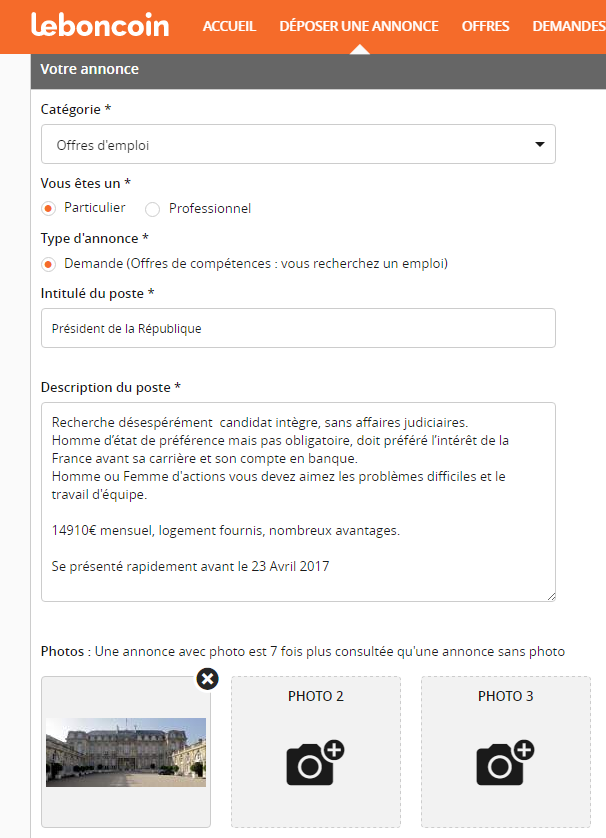This screenshot has width=606, height=838.
Task: Open the OFFRES menu item
Action: (485, 26)
